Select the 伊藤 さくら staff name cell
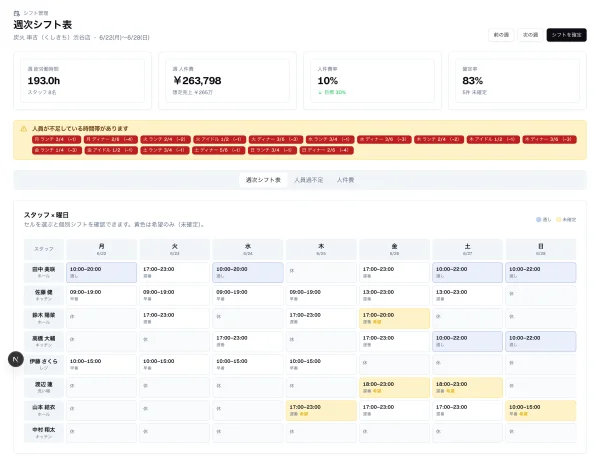 44,364
